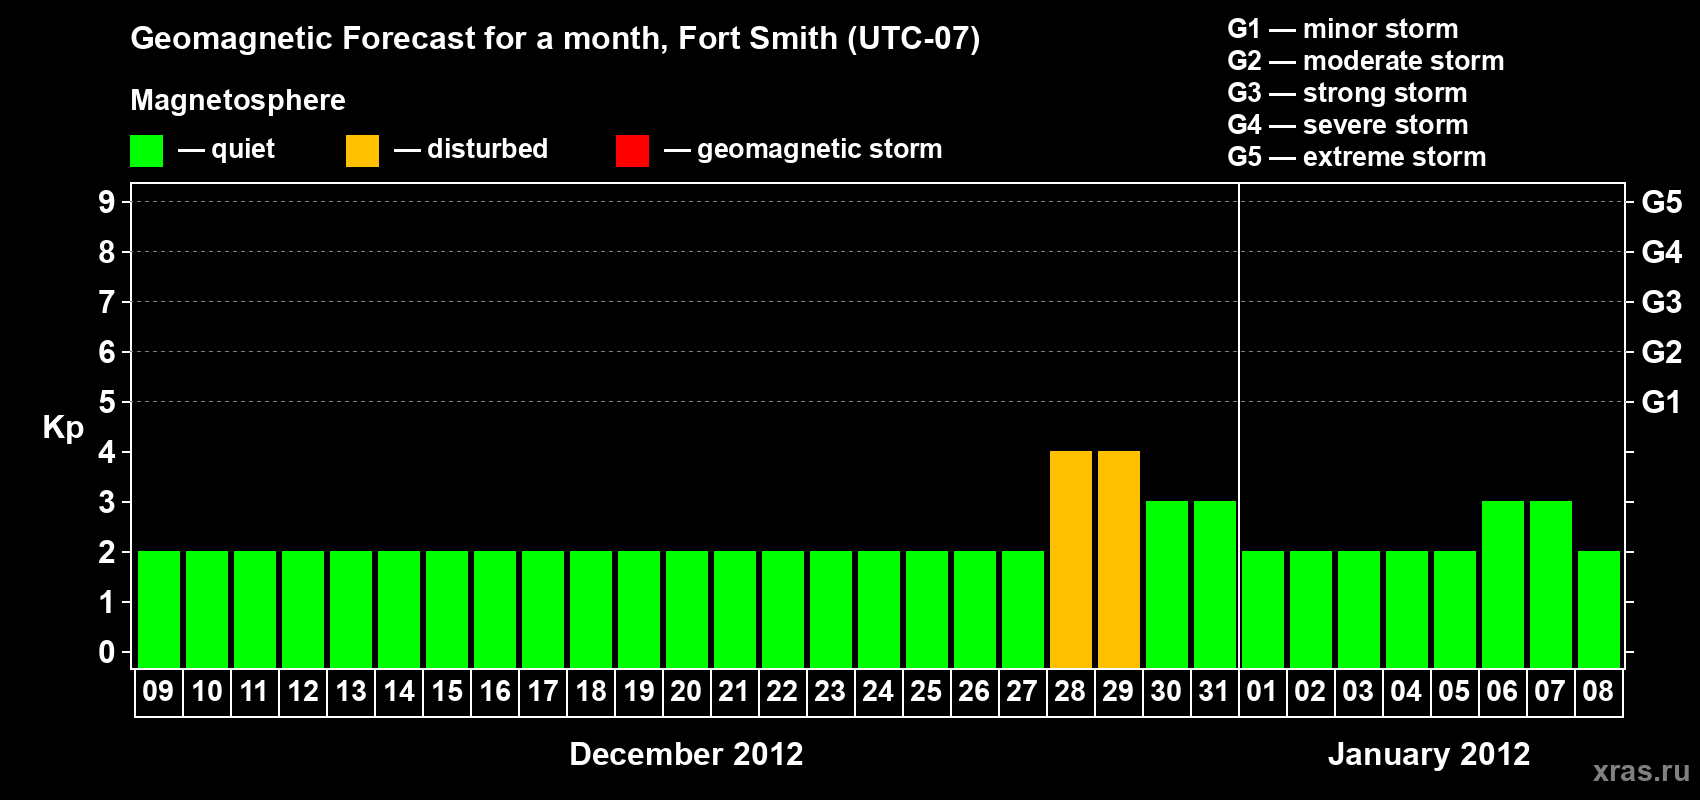This screenshot has height=800, width=1700.
Task: Click the 'G1 — minor storm' legend text
Action: pos(1343,29)
